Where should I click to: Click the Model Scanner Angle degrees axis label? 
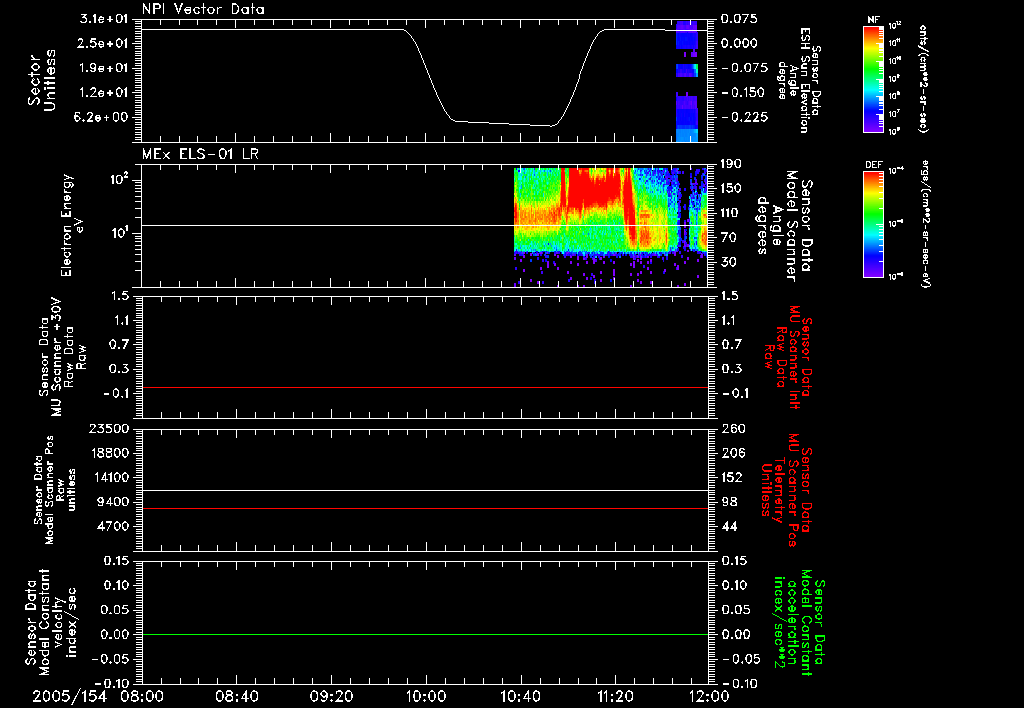coord(784,226)
